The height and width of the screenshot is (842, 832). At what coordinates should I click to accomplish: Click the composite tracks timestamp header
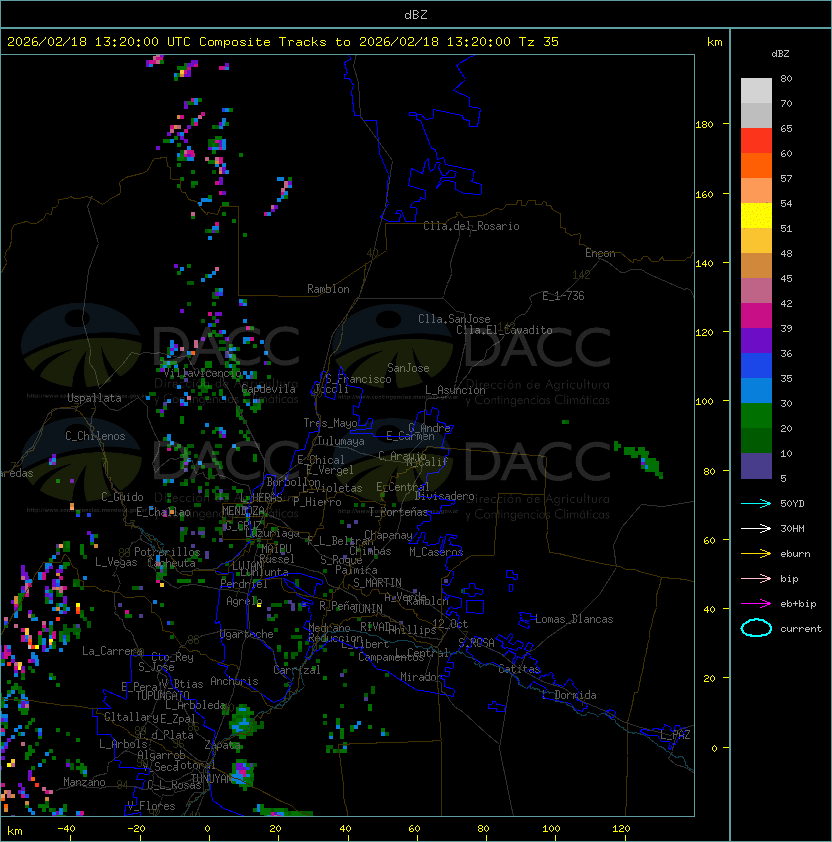point(283,42)
